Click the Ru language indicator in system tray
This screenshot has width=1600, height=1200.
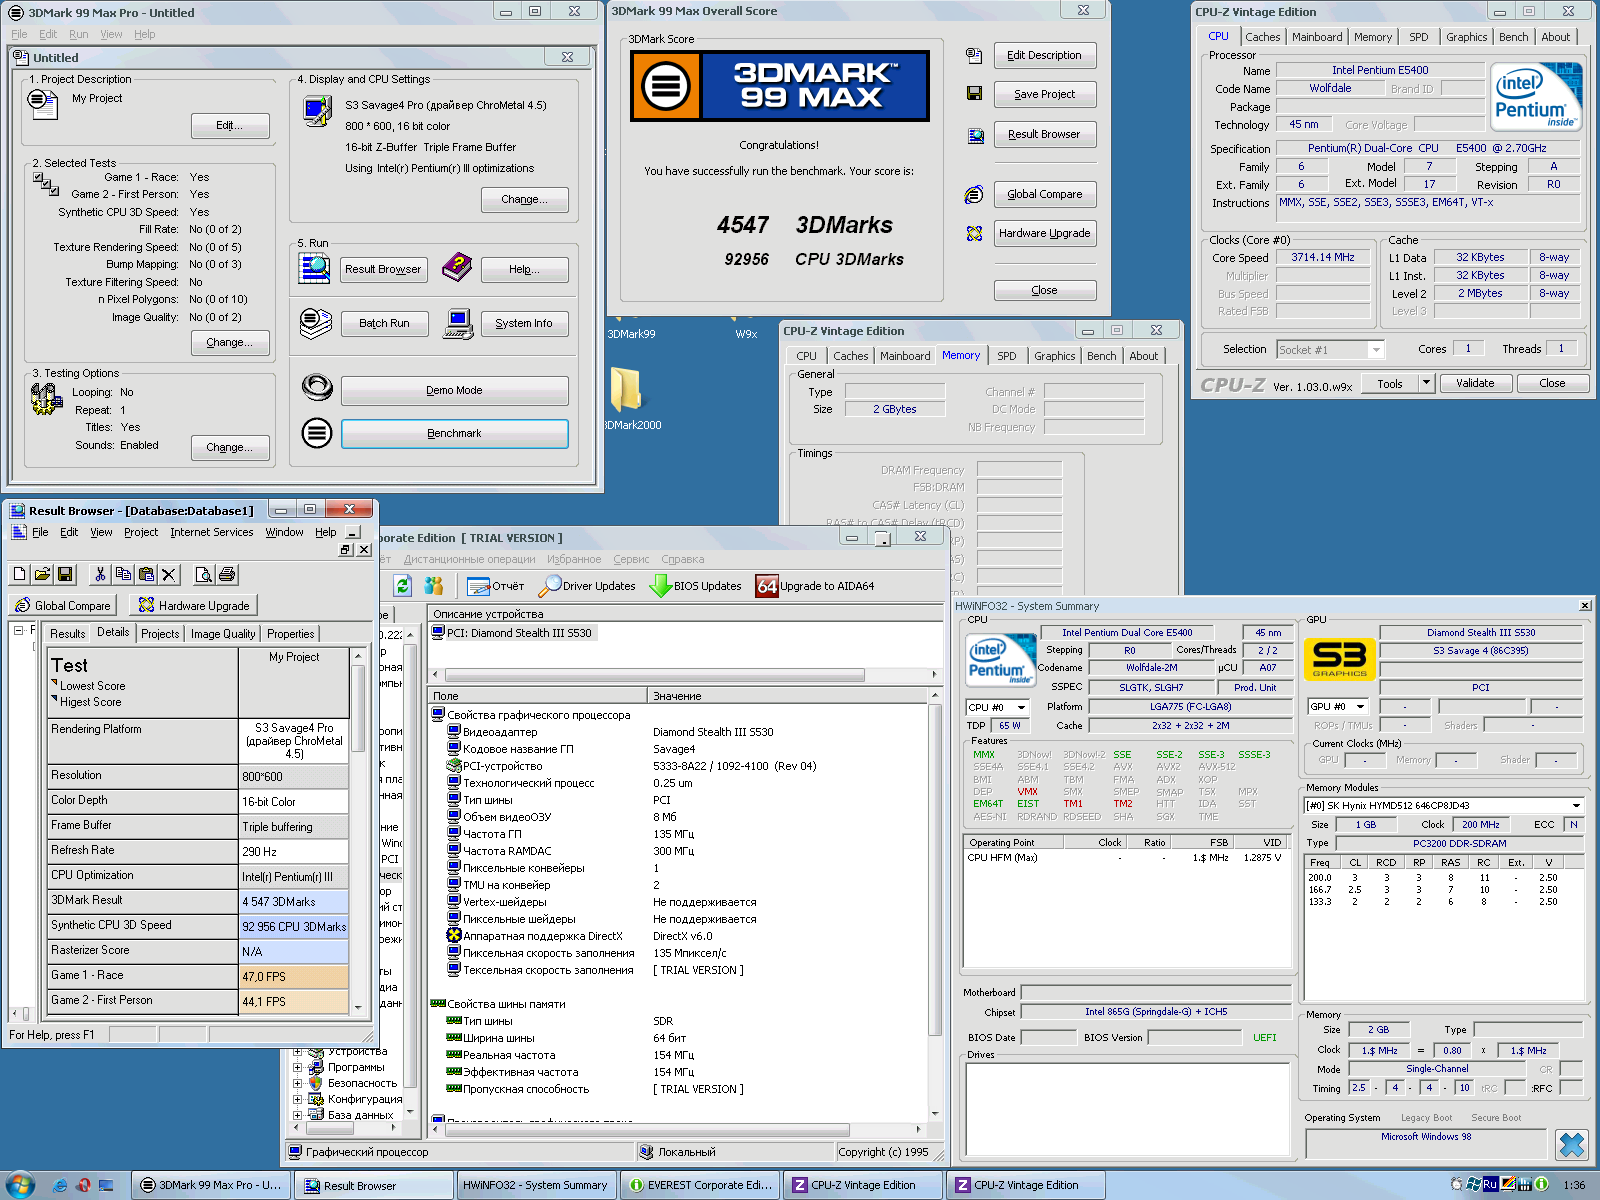pos(1490,1184)
